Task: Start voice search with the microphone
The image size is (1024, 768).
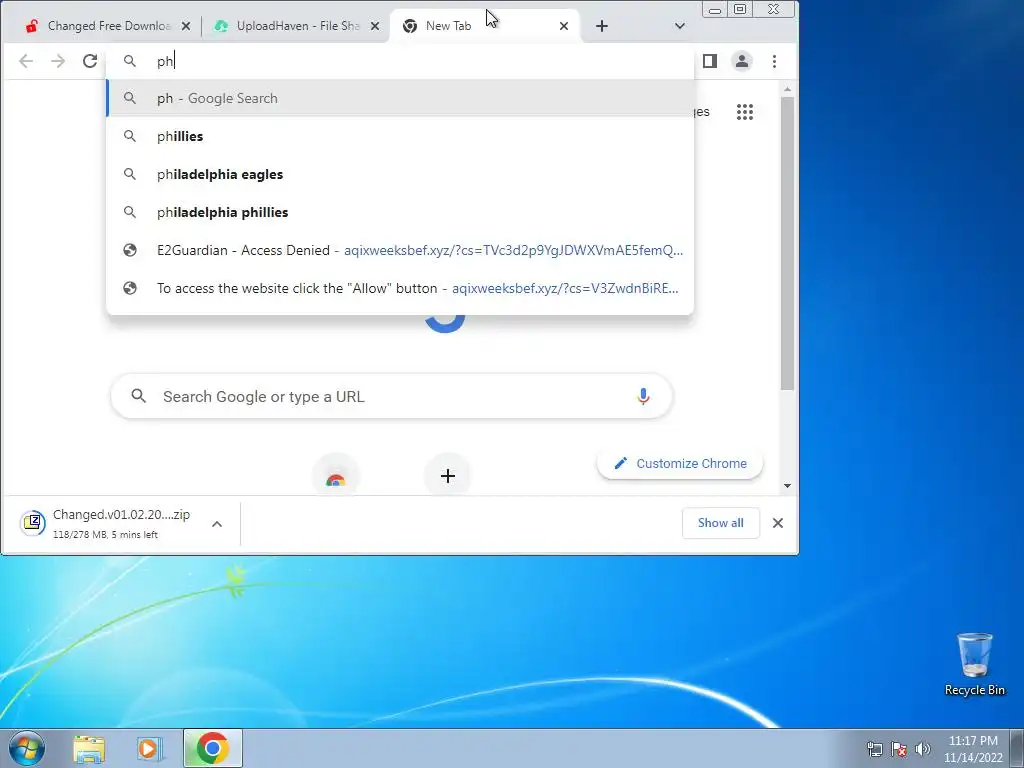Action: pyautogui.click(x=643, y=396)
